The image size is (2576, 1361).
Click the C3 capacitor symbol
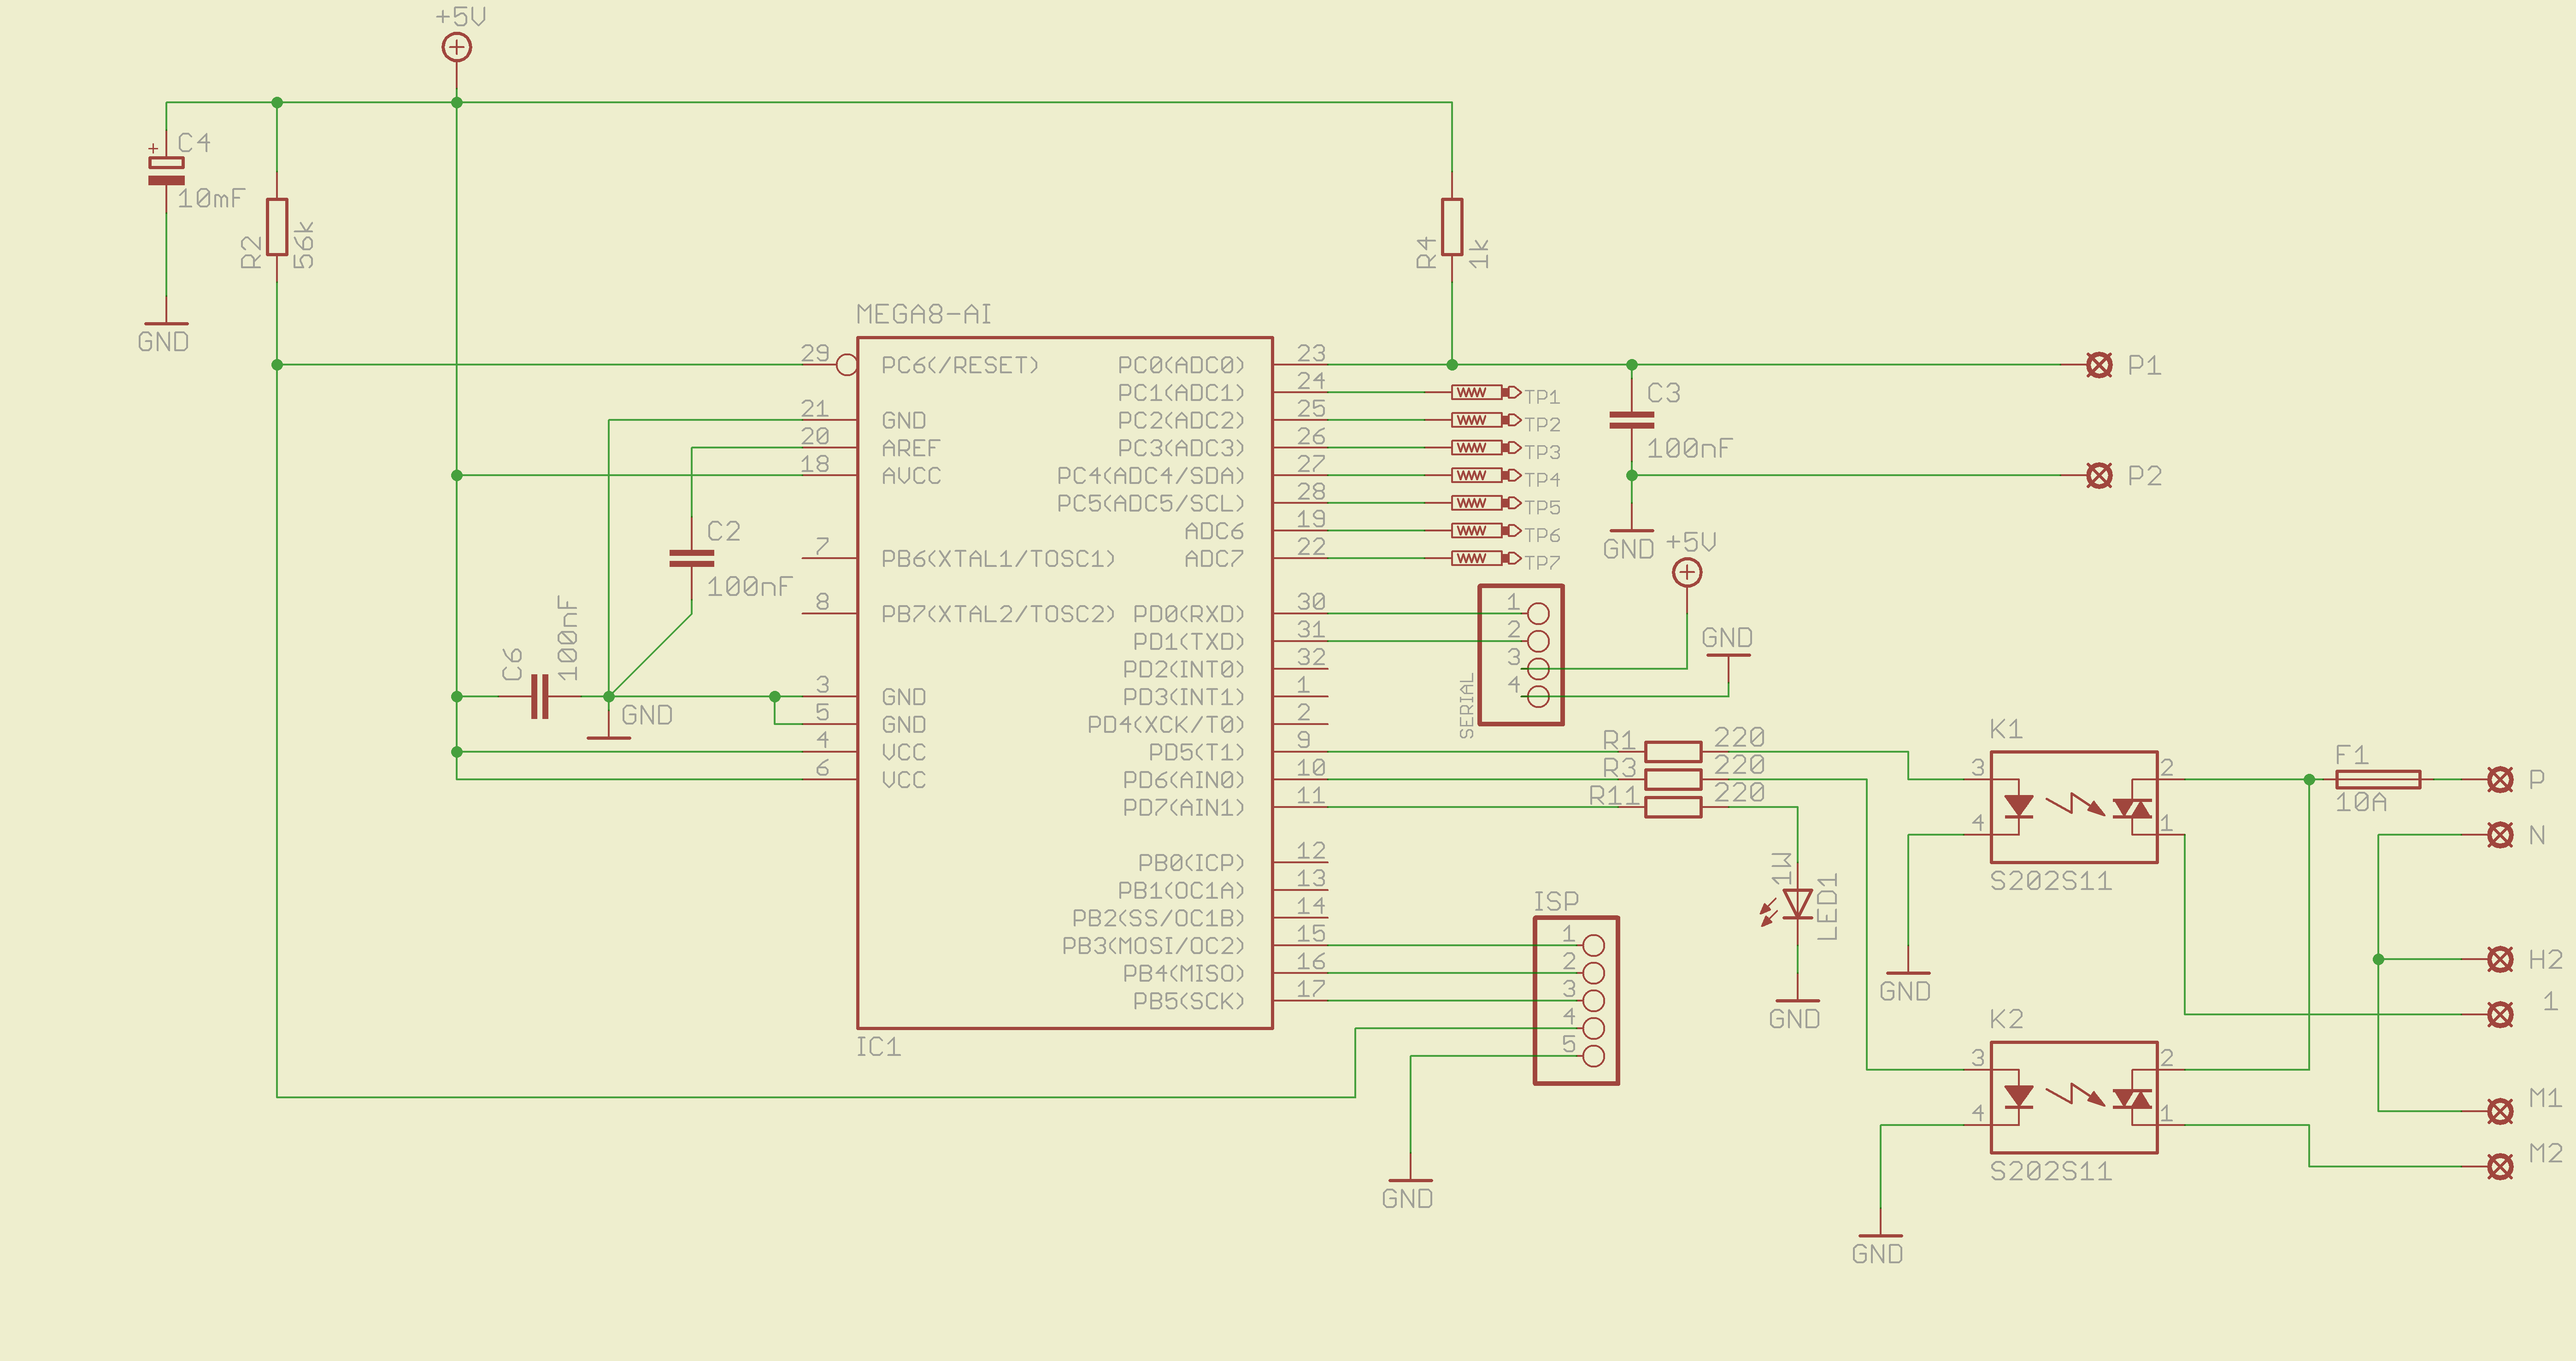coord(1632,420)
